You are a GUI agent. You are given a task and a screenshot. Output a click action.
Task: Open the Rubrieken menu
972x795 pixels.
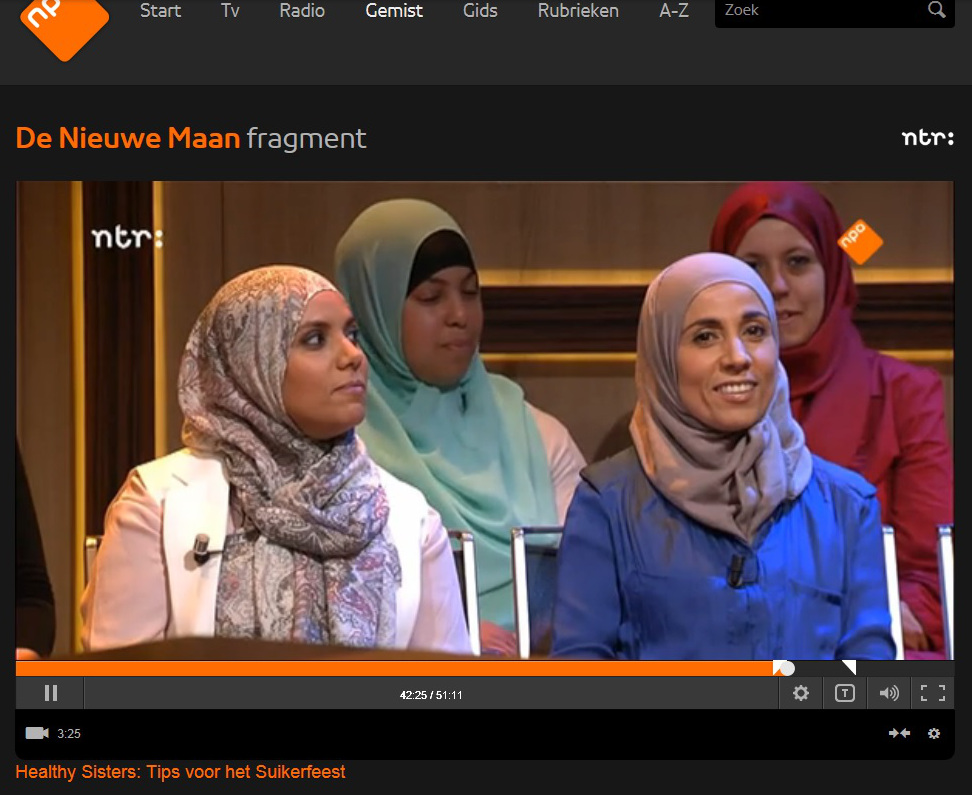(x=578, y=11)
